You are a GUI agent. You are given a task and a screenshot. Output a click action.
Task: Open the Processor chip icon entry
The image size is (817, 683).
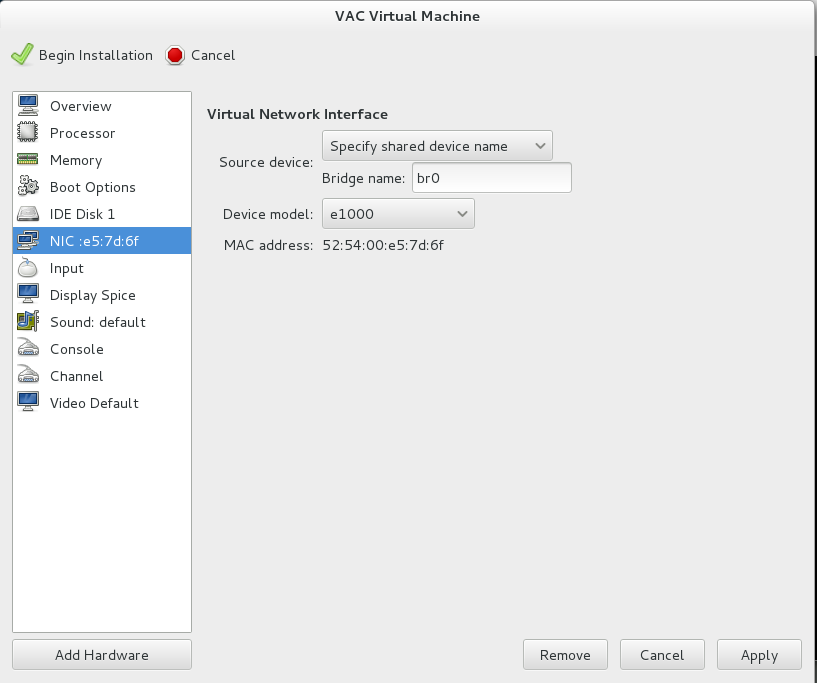28,132
